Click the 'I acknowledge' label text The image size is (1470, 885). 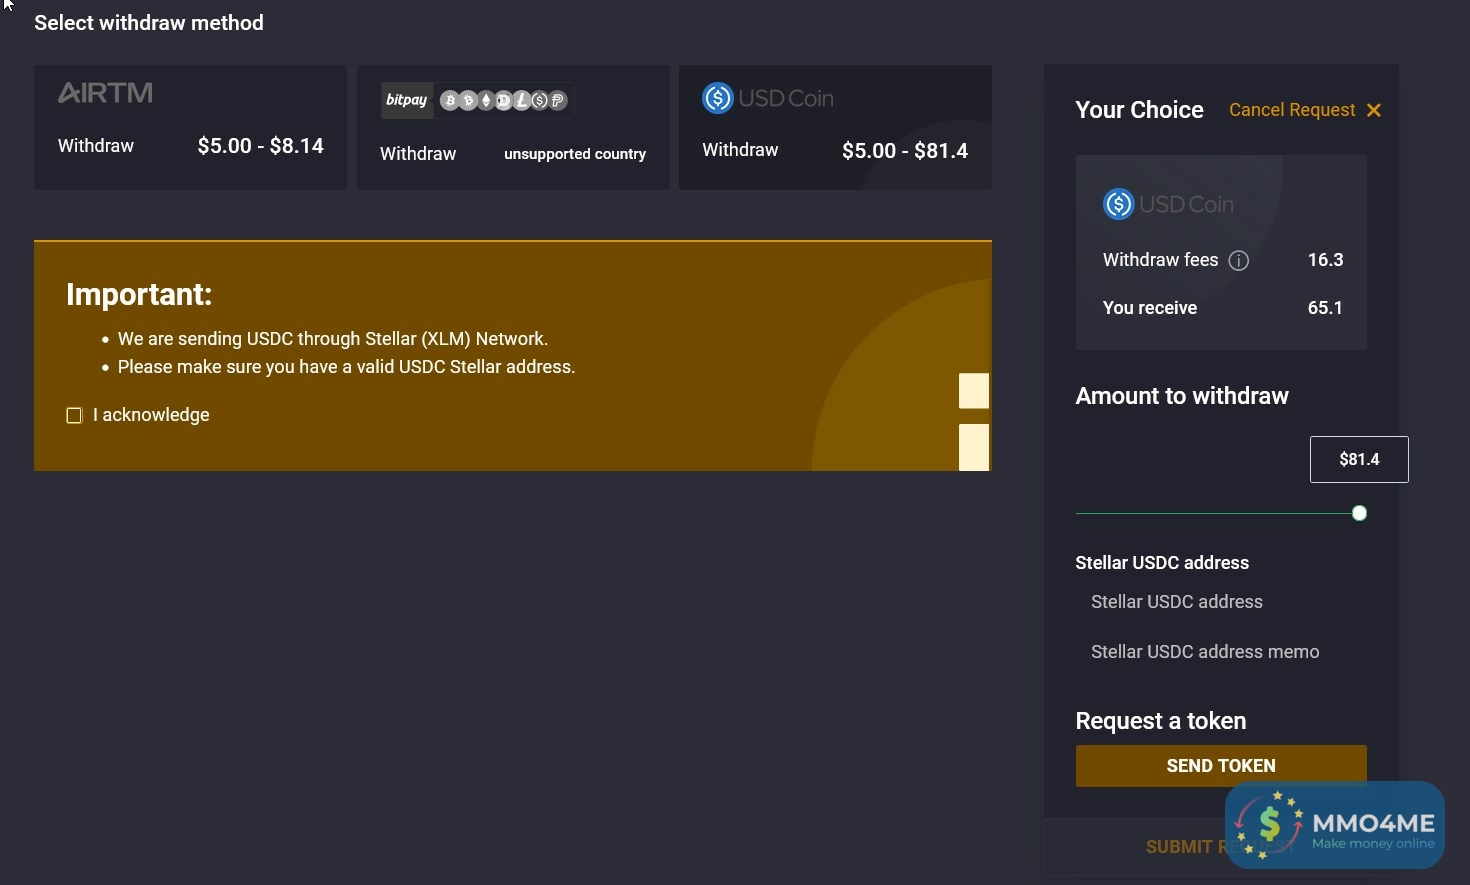(151, 415)
